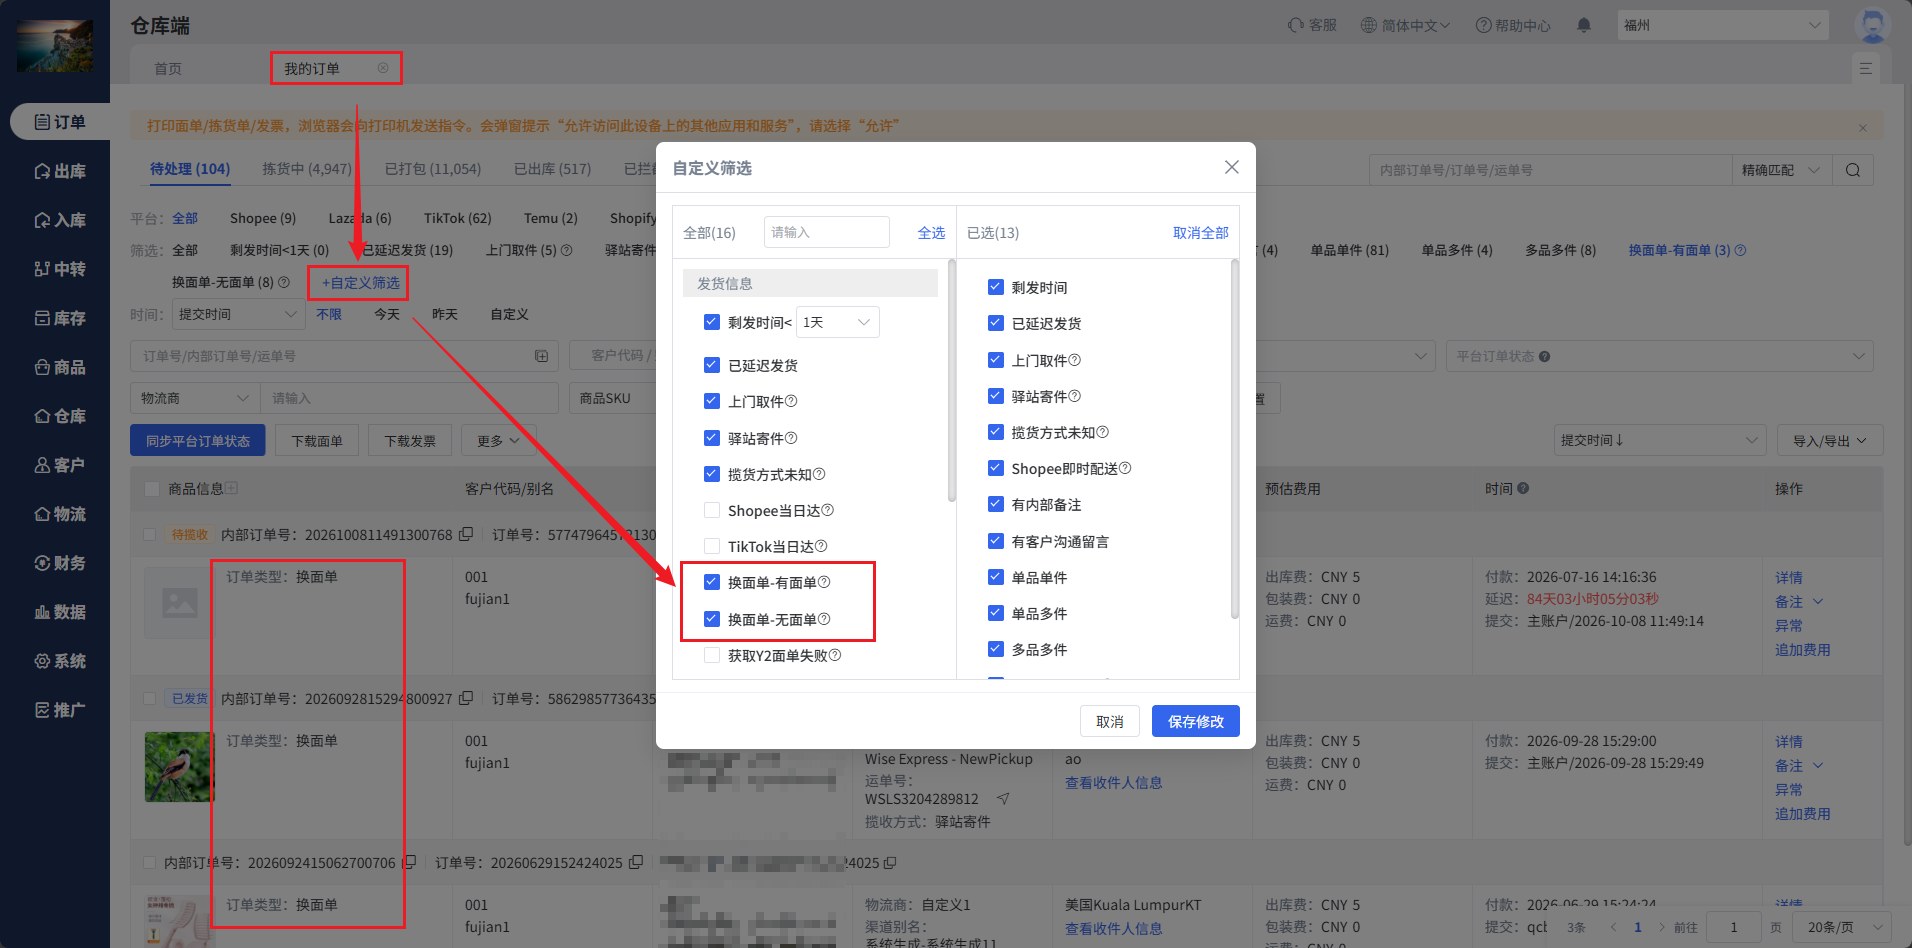Open the tab list menu icon at right
This screenshot has height=948, width=1912.
1865,68
